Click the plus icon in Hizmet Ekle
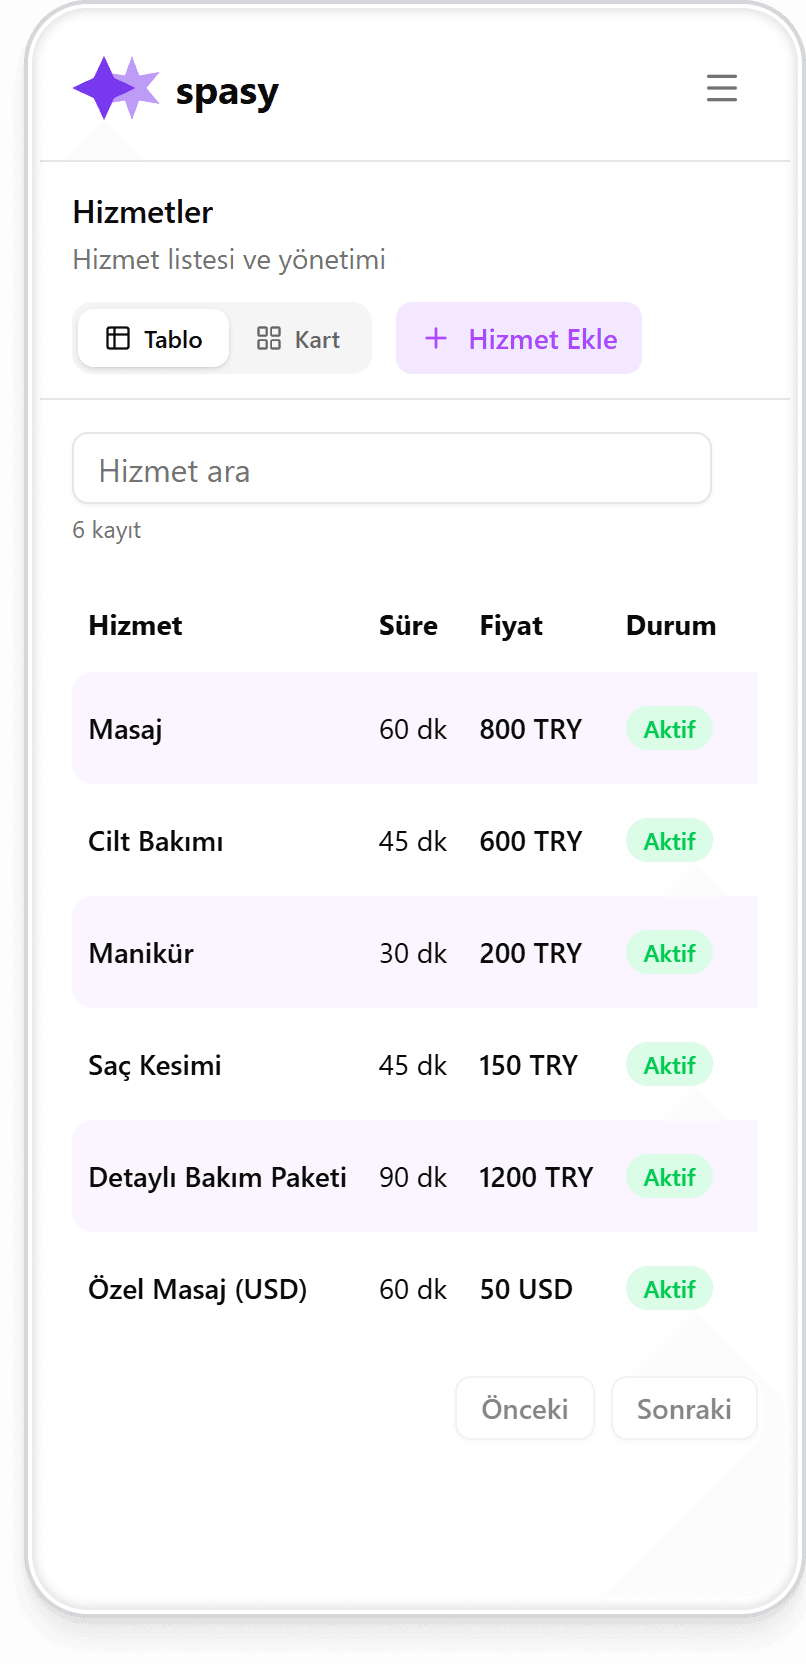The height and width of the screenshot is (1664, 806). (437, 338)
